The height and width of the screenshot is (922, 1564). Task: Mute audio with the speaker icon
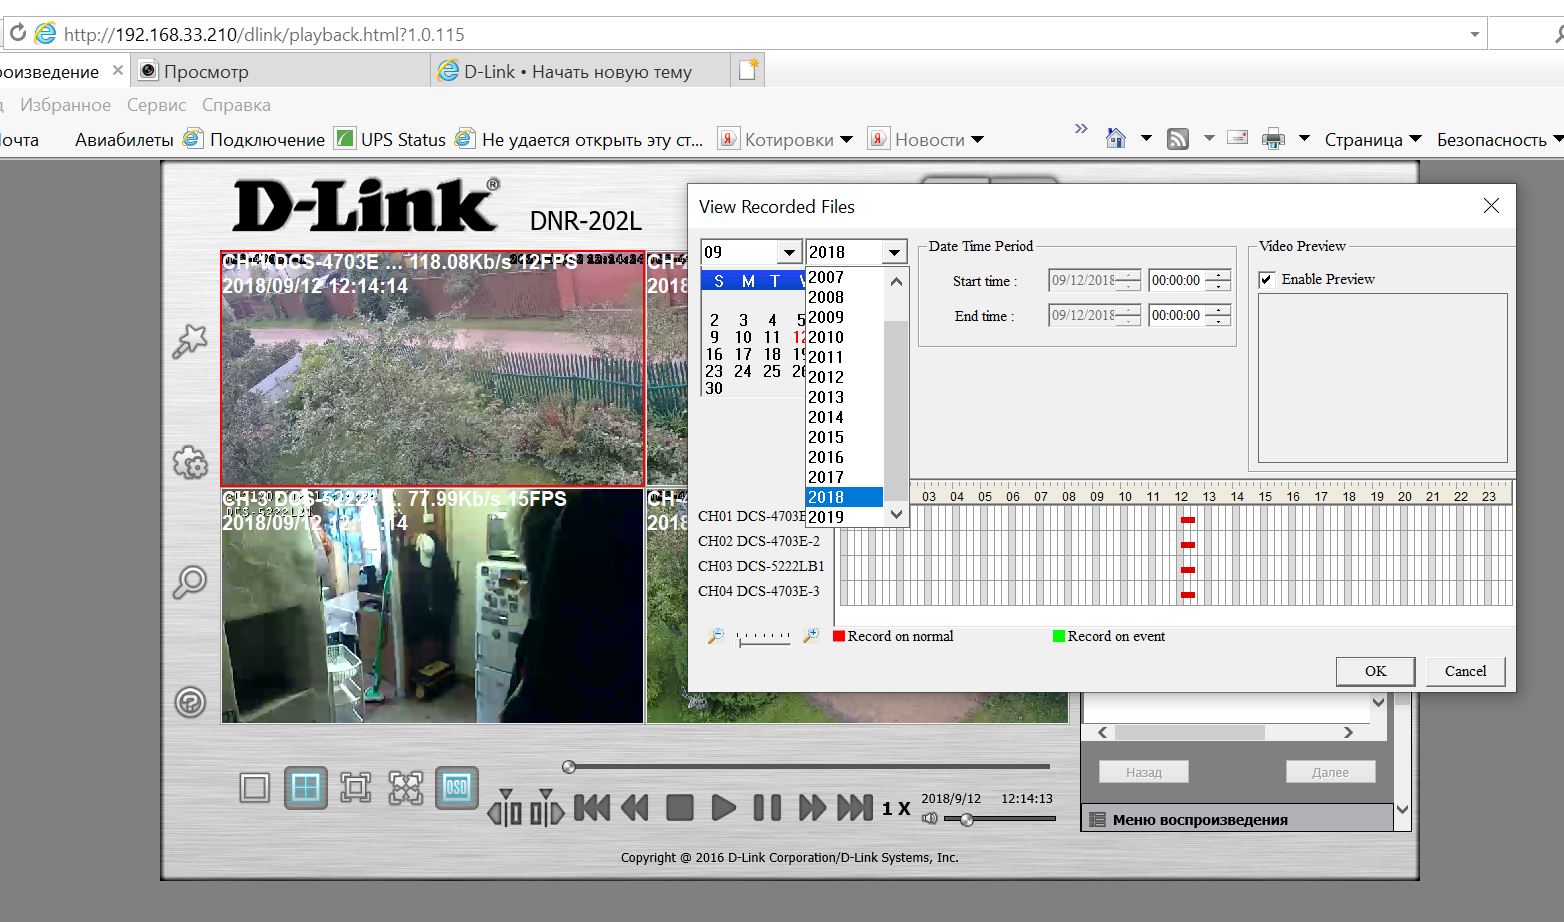(930, 819)
